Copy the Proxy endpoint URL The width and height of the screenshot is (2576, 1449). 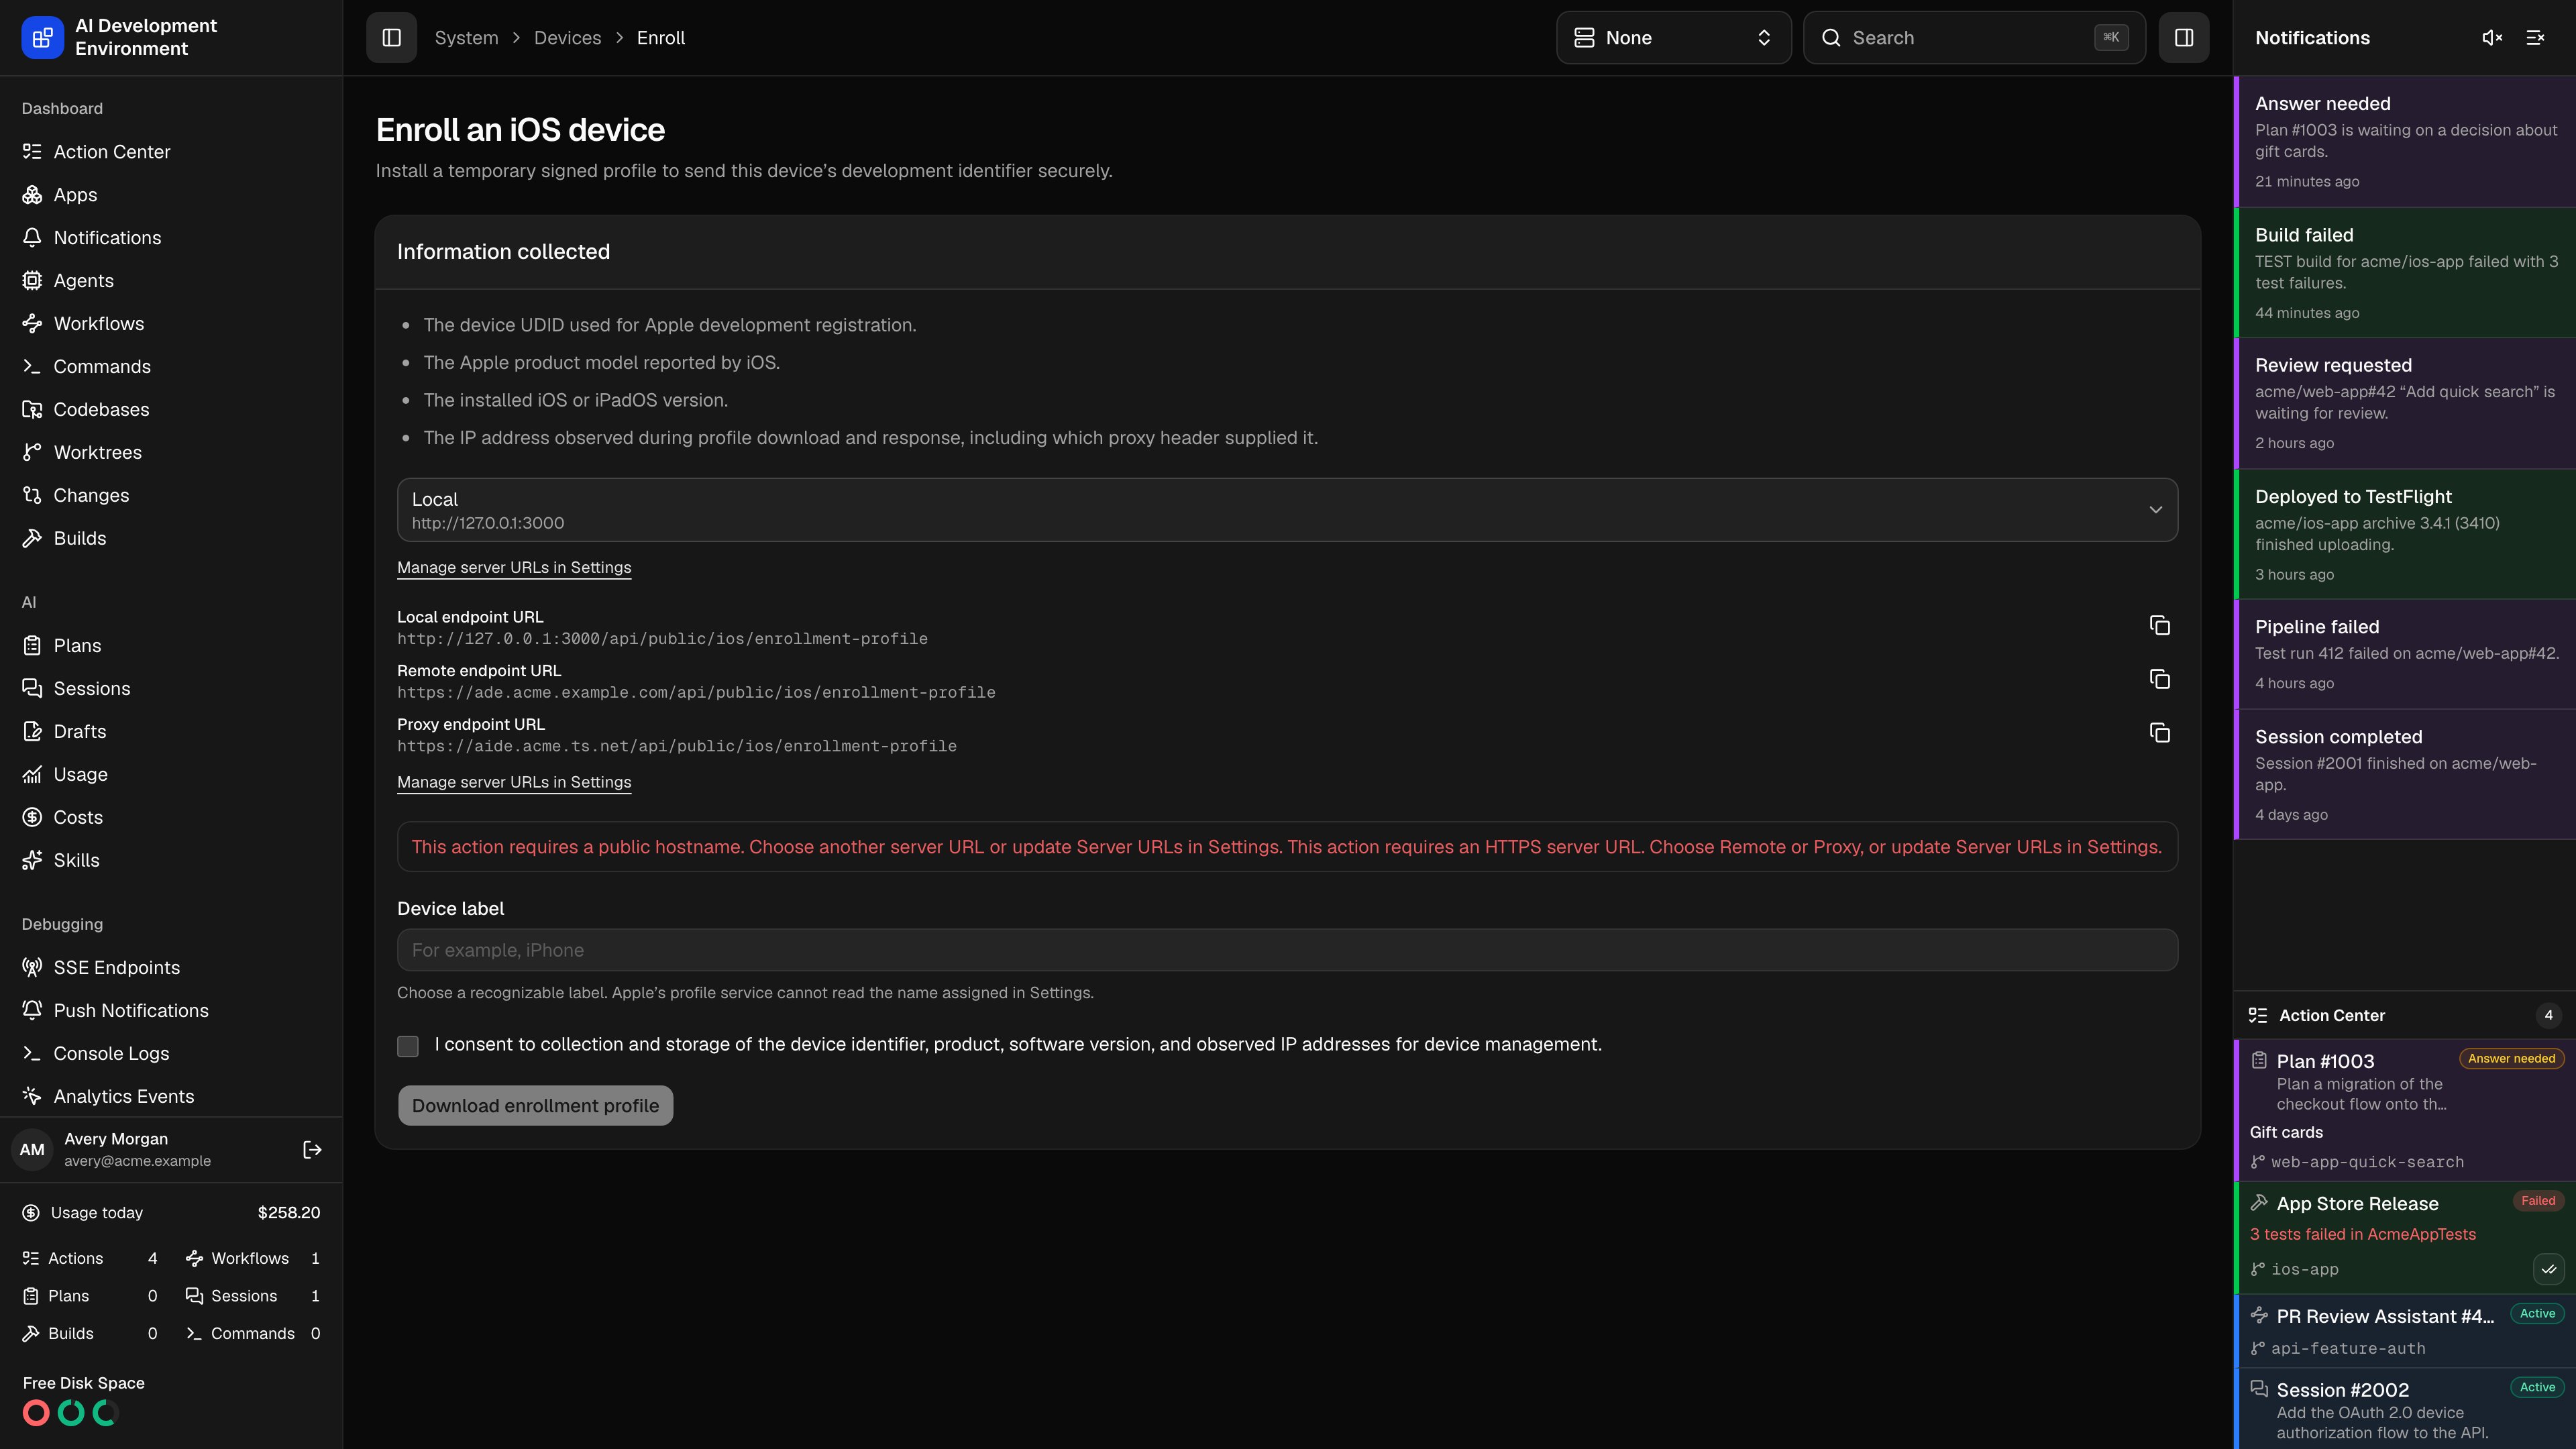(x=2159, y=733)
